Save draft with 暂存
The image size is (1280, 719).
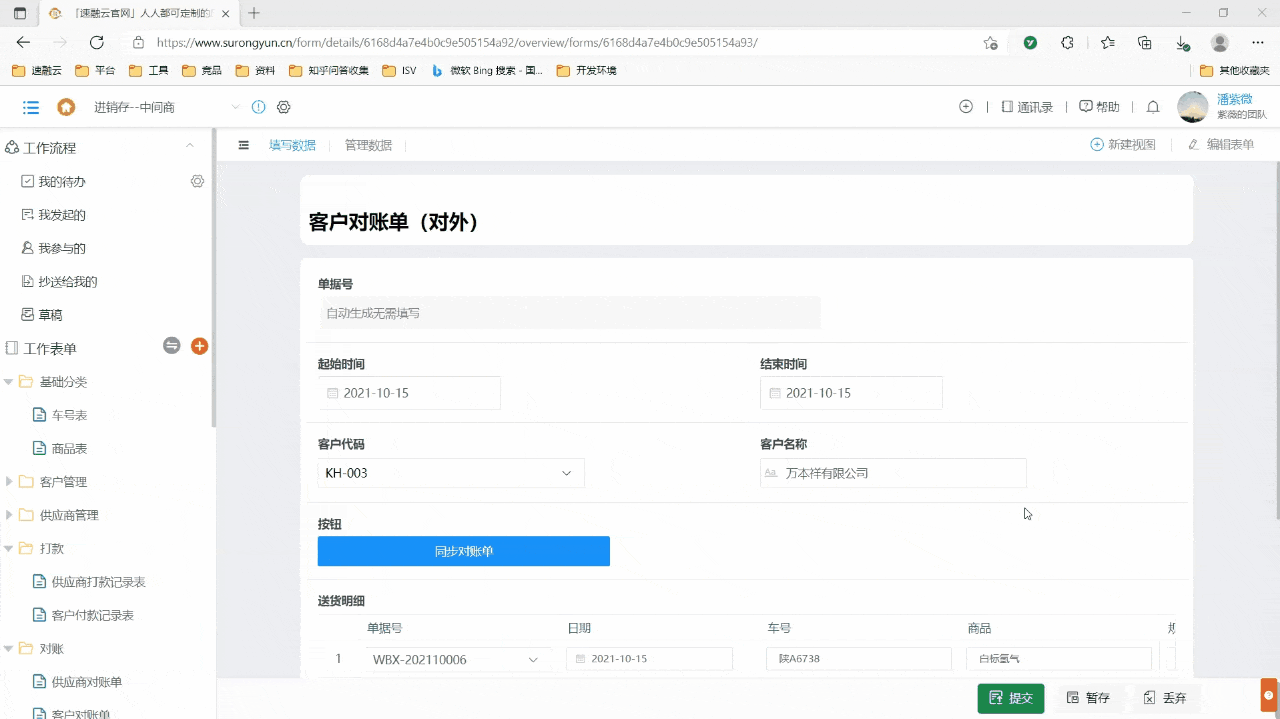coord(1088,698)
